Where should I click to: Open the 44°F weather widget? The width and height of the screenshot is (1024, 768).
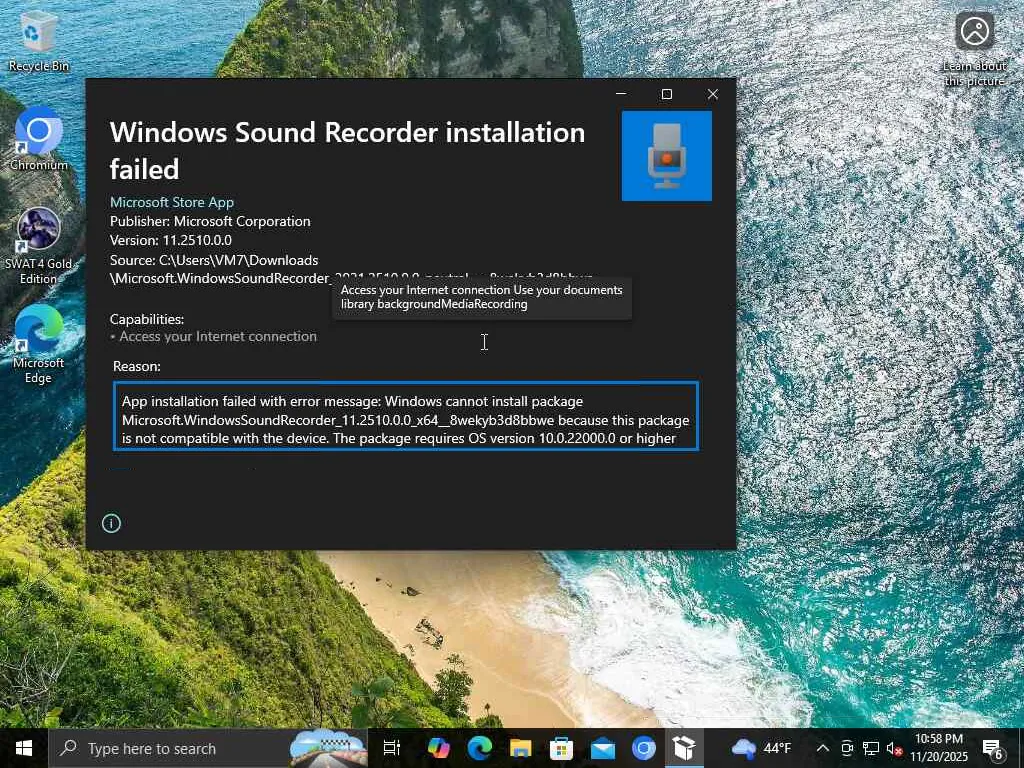click(761, 748)
